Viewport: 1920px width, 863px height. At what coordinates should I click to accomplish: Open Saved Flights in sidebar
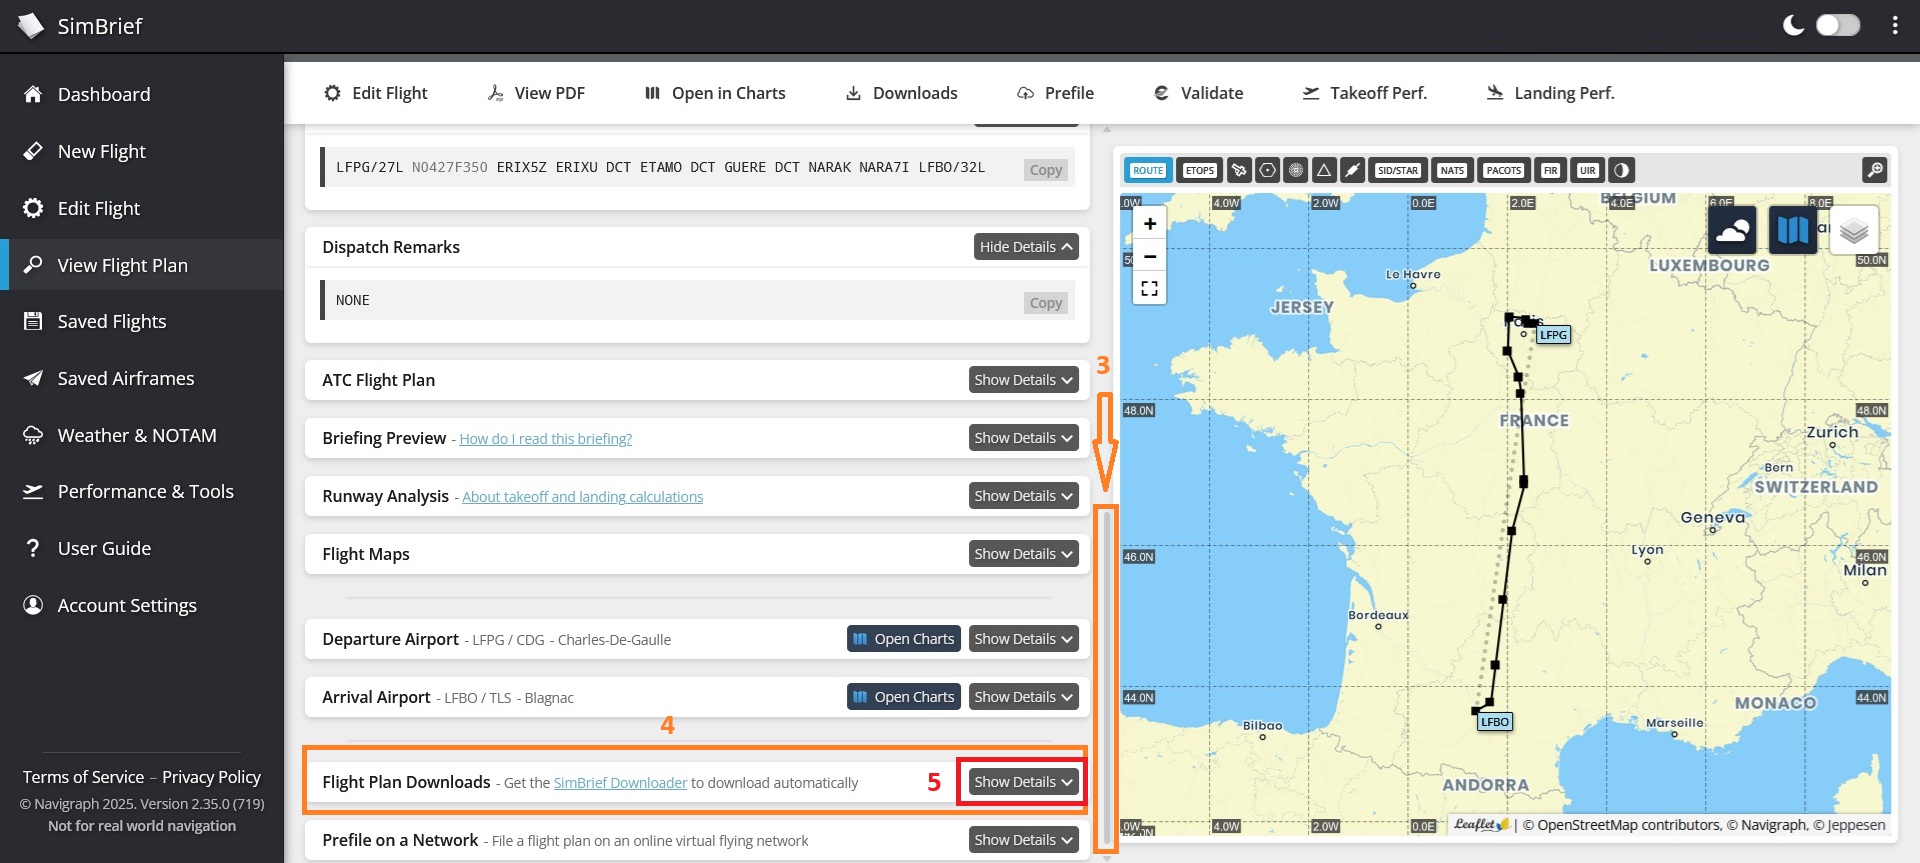click(x=142, y=321)
